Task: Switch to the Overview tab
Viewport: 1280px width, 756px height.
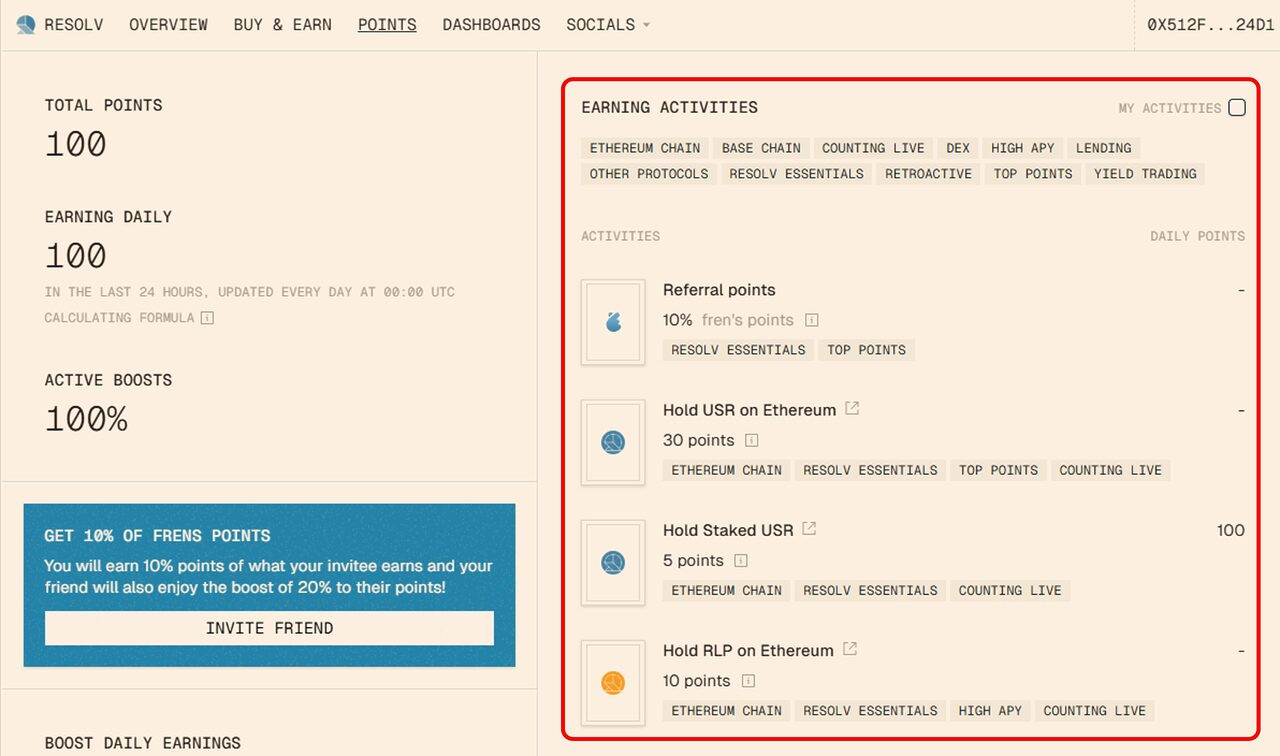Action: click(x=168, y=24)
